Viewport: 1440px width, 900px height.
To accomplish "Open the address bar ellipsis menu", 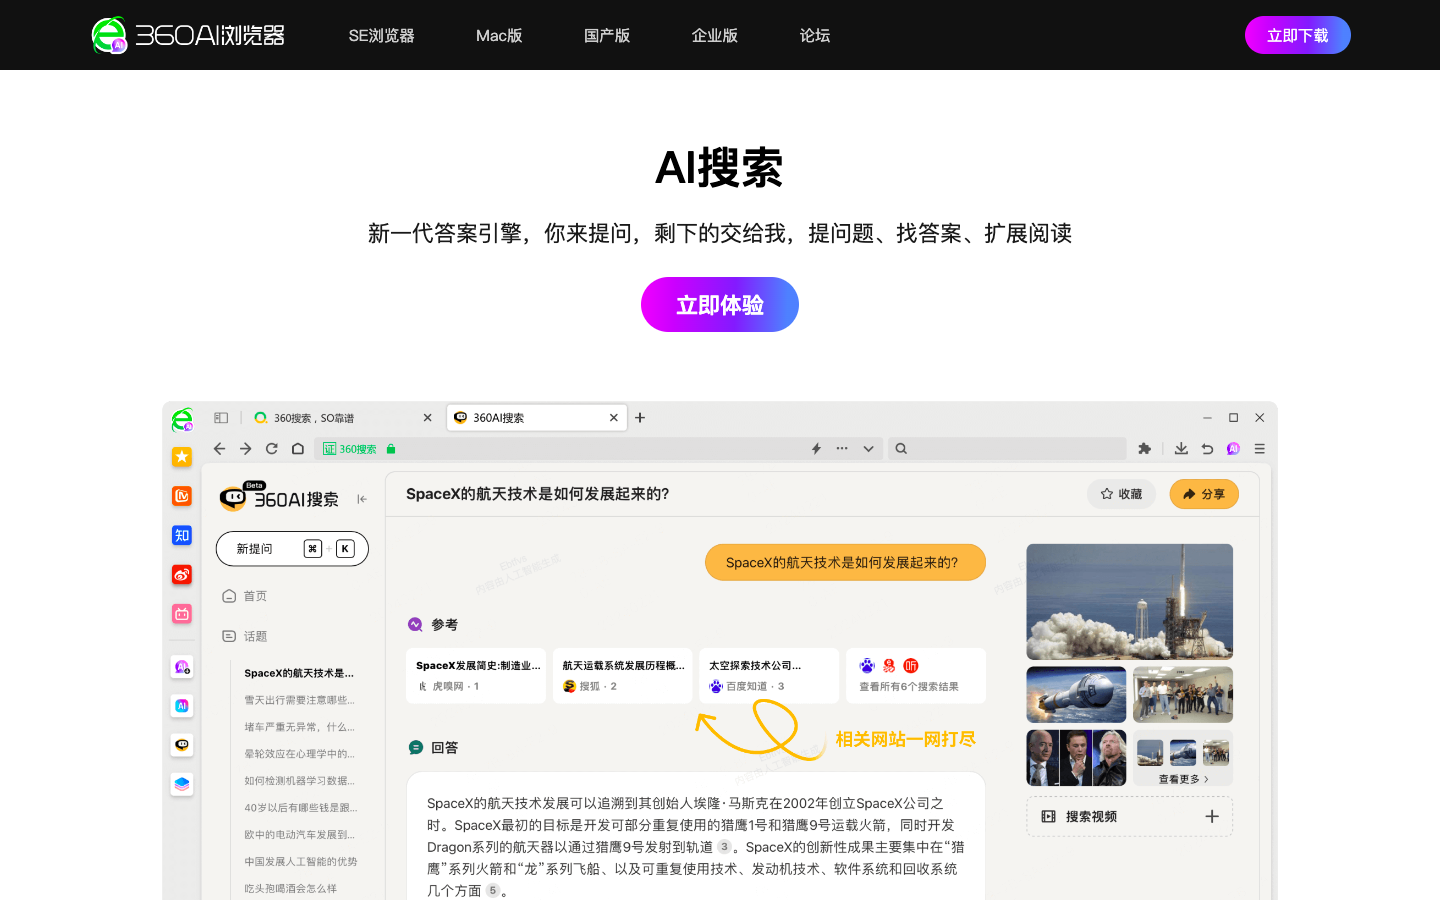I will click(842, 449).
